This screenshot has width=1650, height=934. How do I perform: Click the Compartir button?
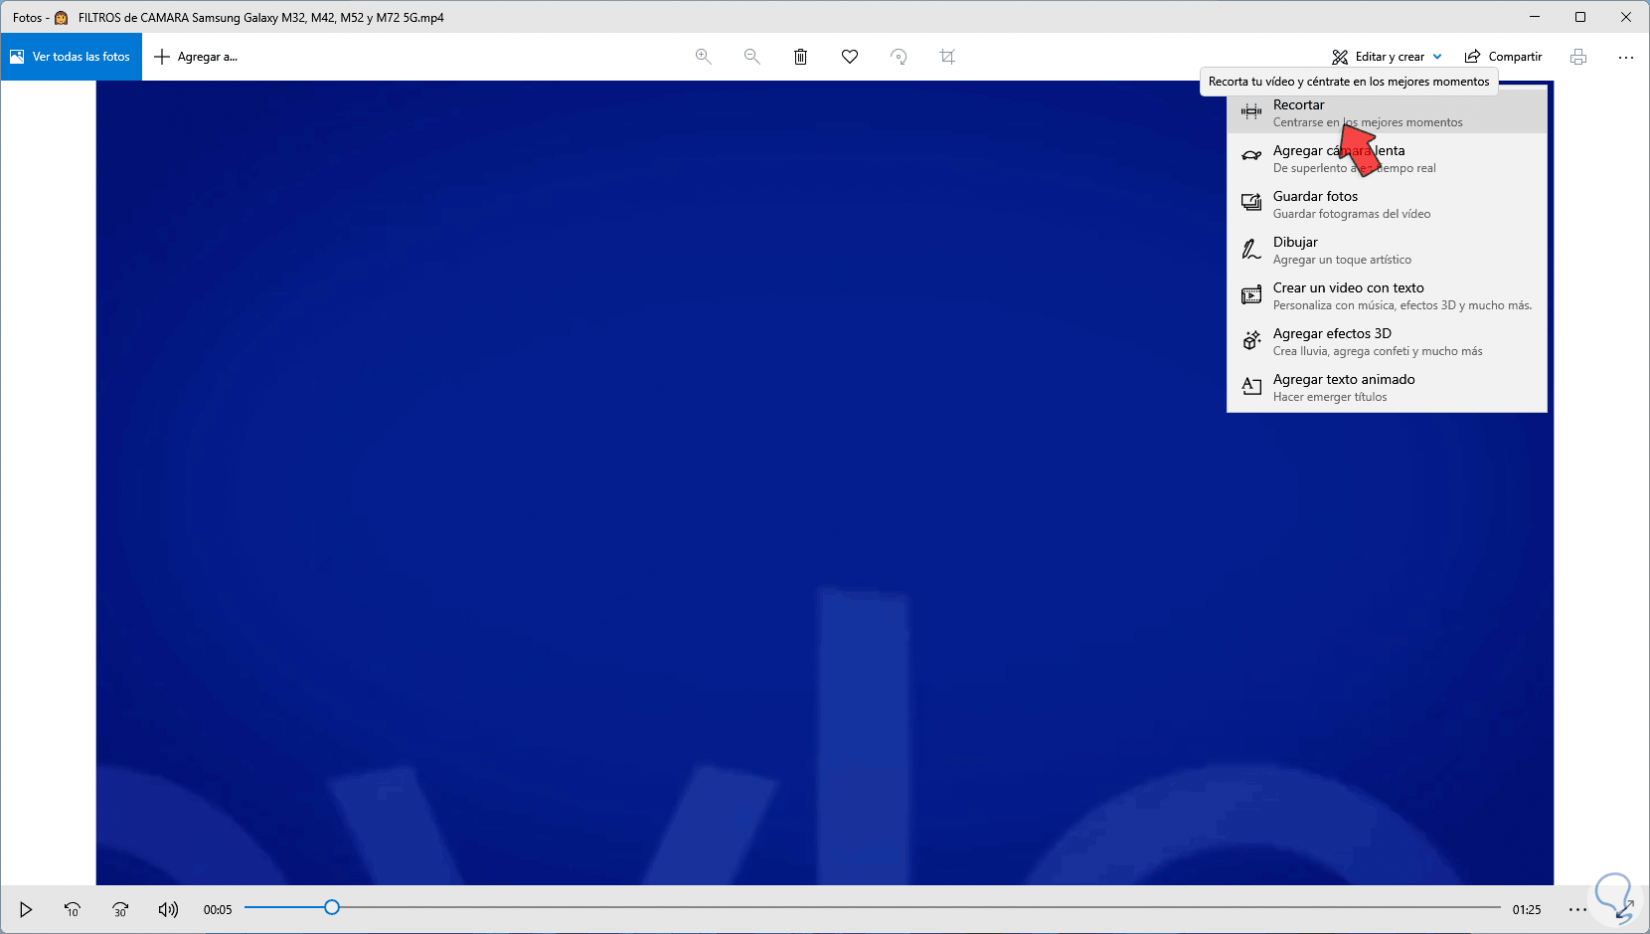coord(1503,57)
